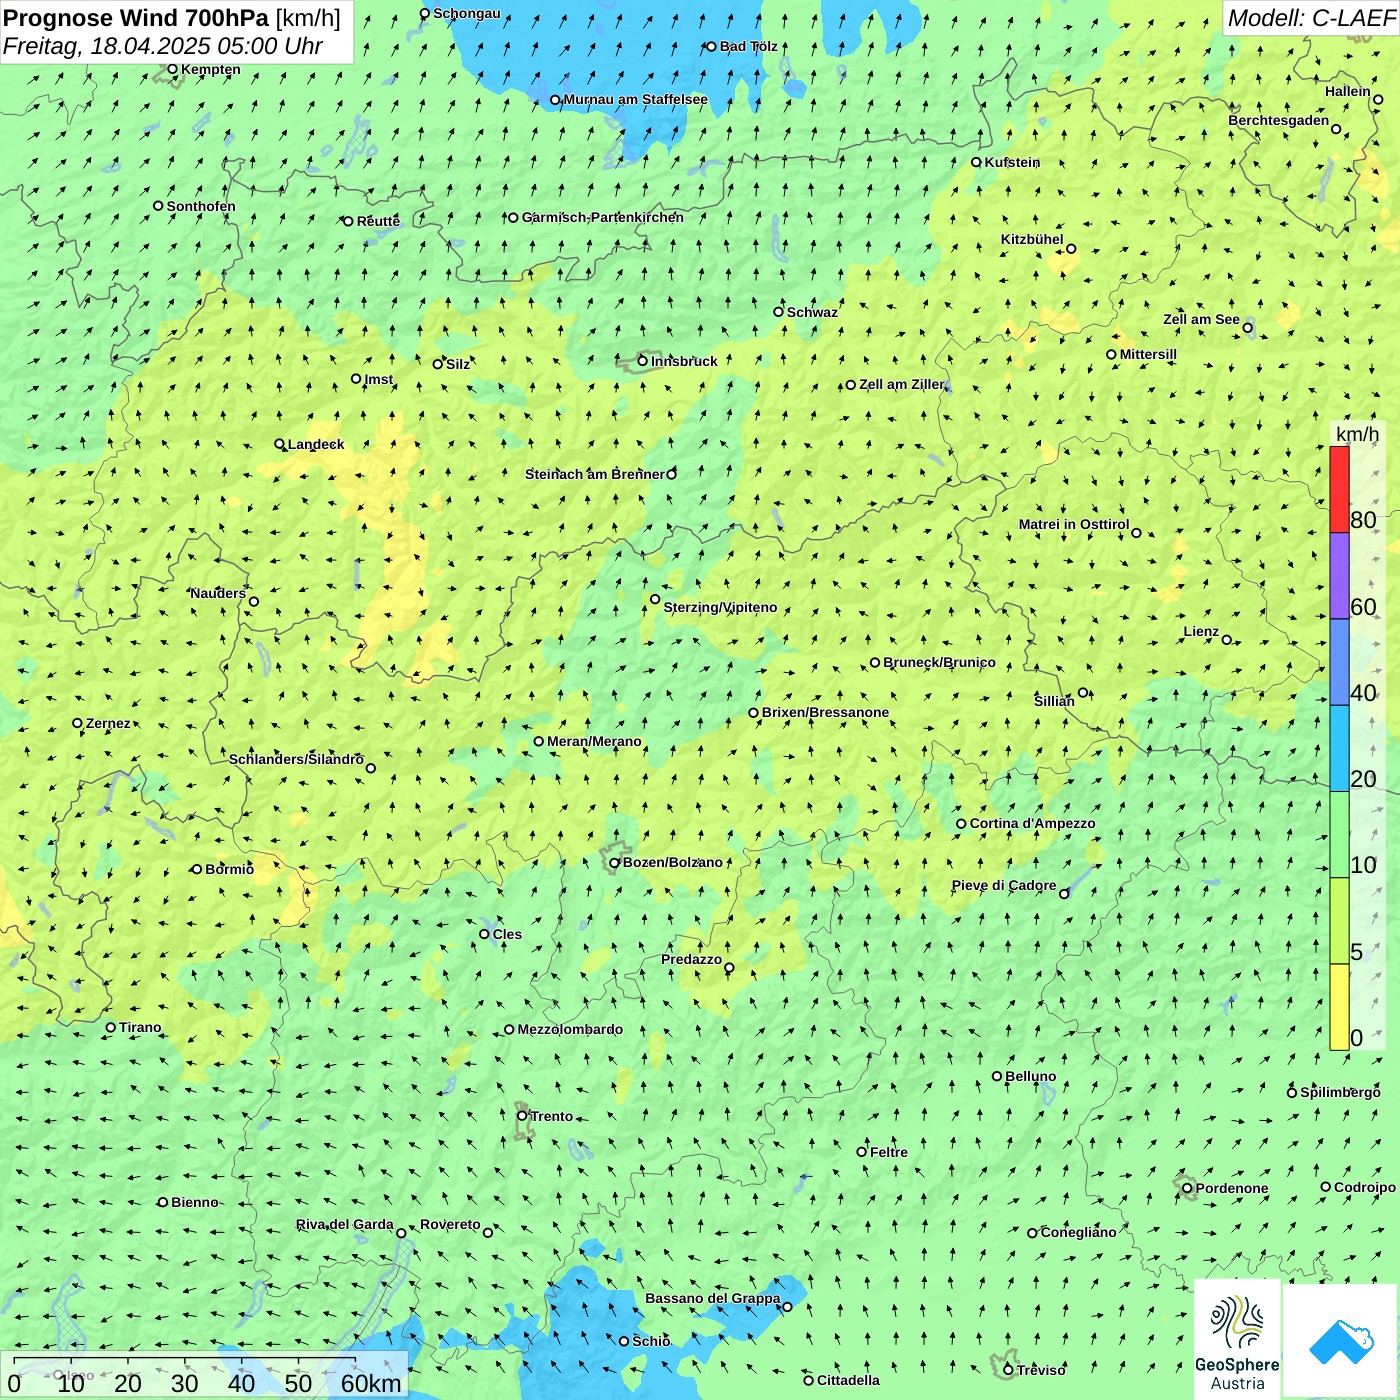Click the 'Nauders' label
Image resolution: width=1400 pixels, height=1400 pixels.
[x=218, y=593]
